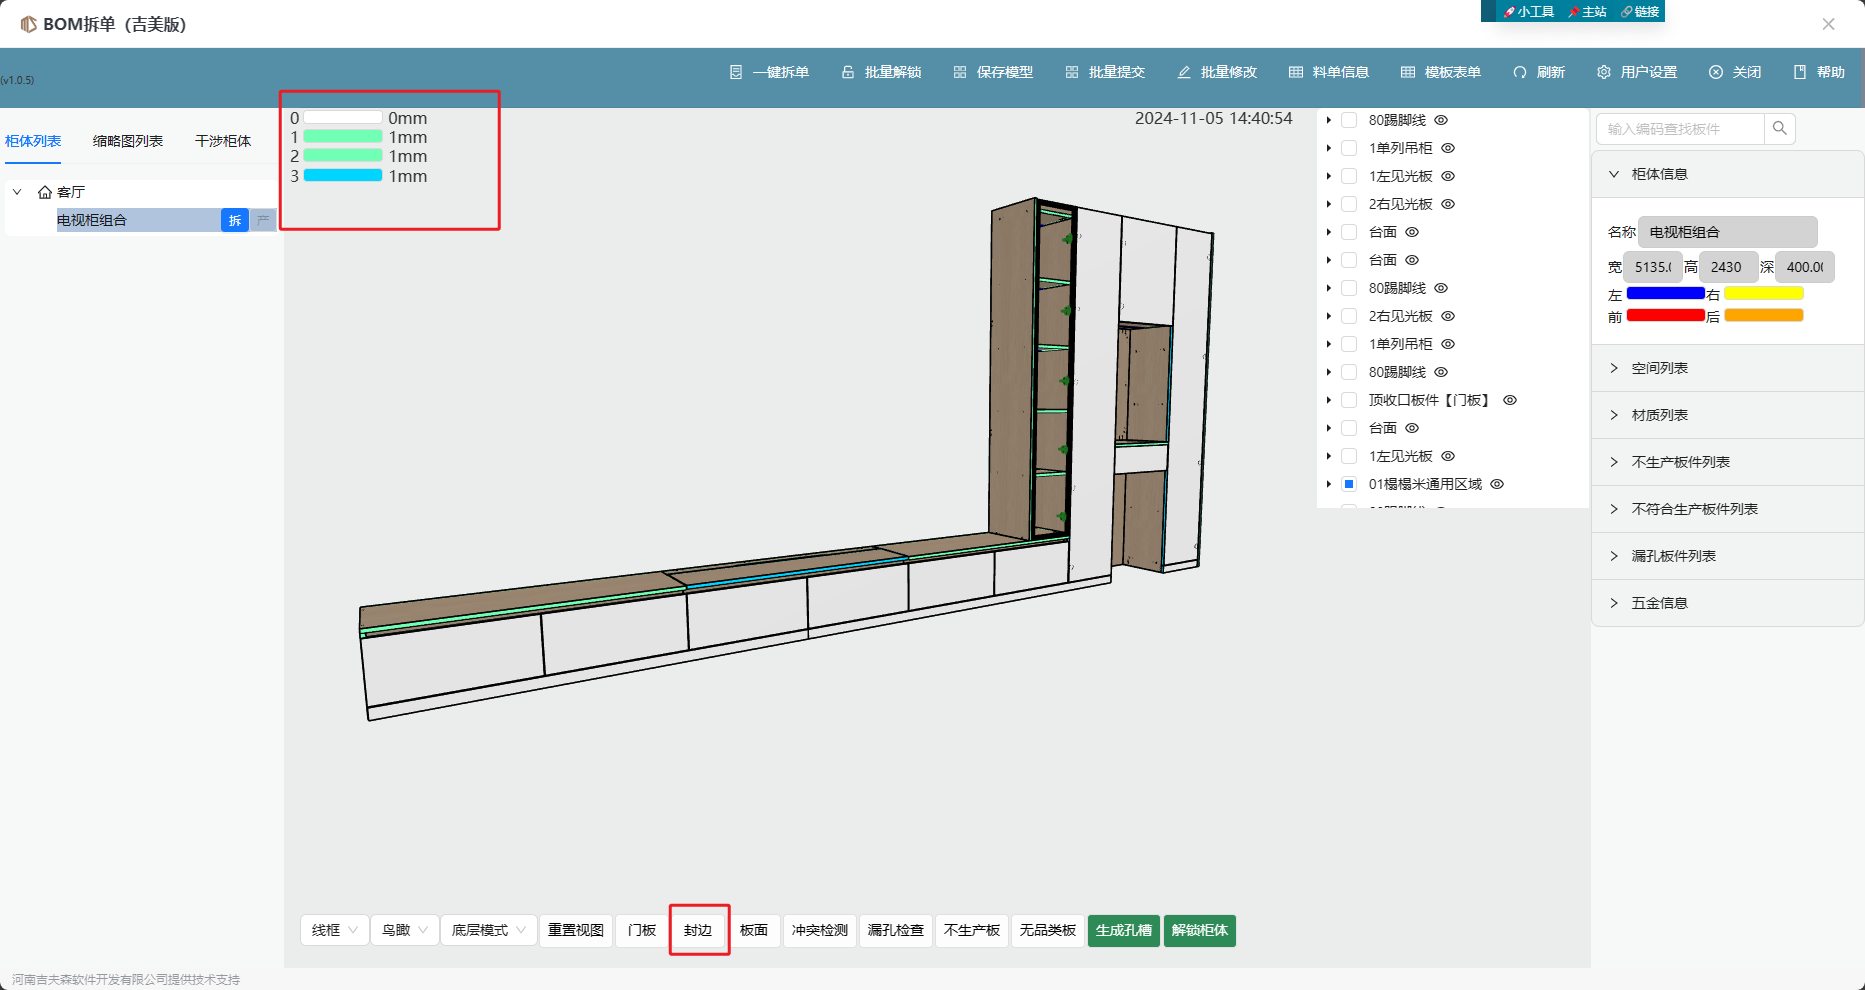Screen dimensions: 1865x990
Task: Expand the 材质列表 section
Action: [1660, 415]
